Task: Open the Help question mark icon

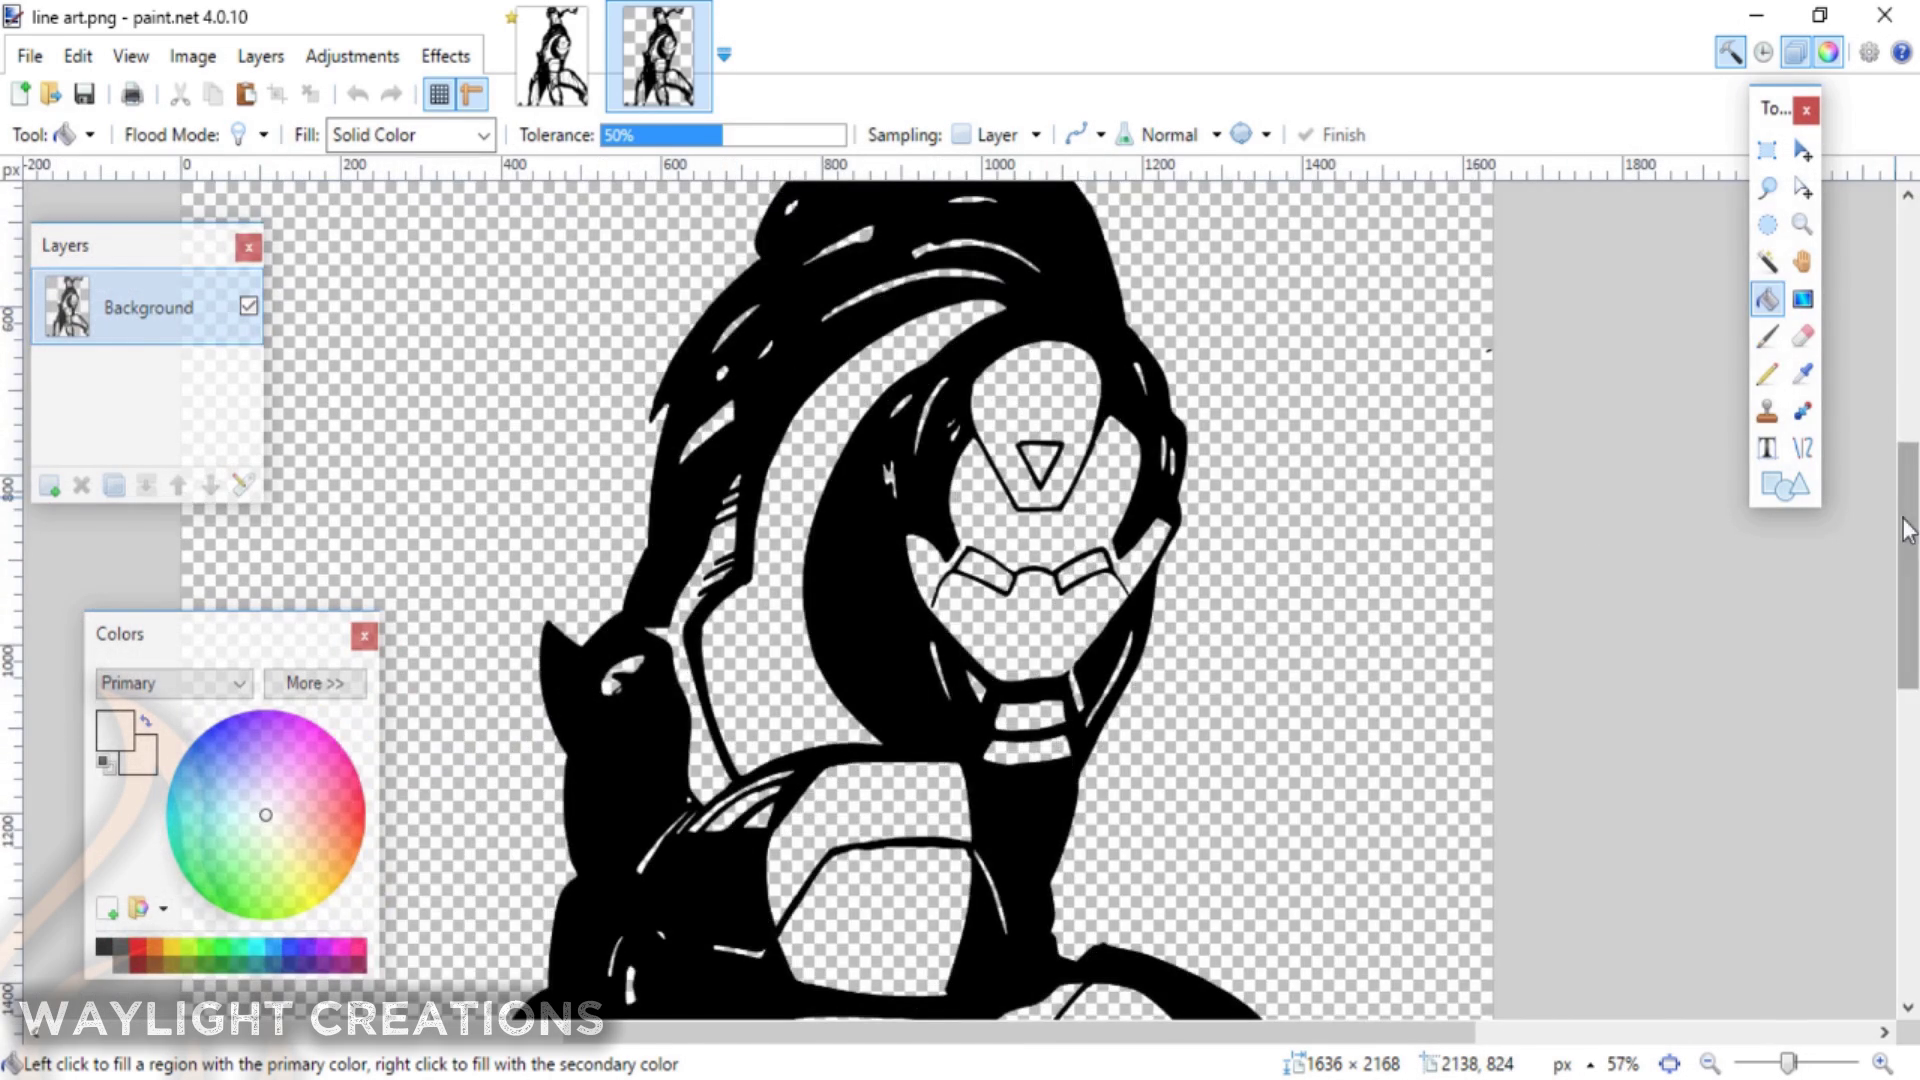Action: [1901, 52]
